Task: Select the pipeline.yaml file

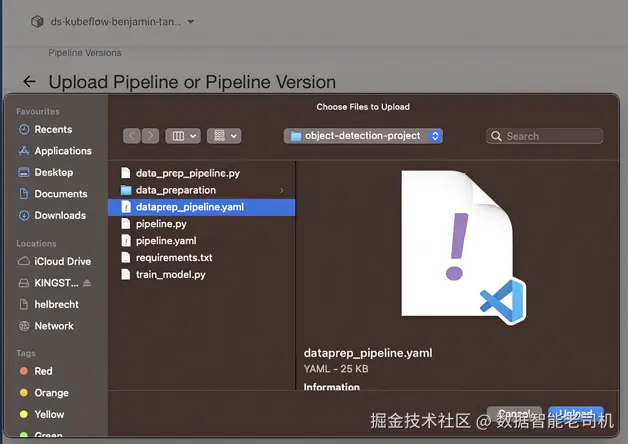Action: 201,241
